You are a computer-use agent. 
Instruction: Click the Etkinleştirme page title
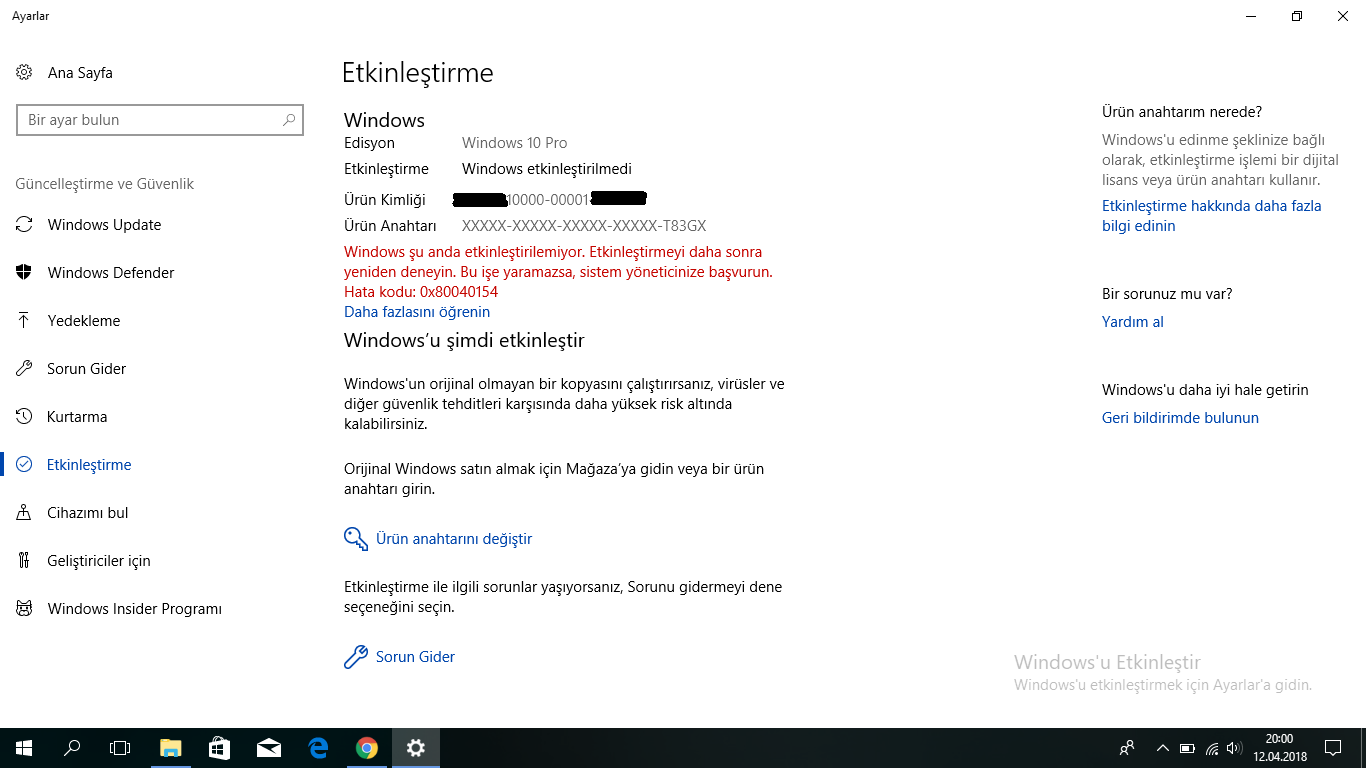coord(418,73)
